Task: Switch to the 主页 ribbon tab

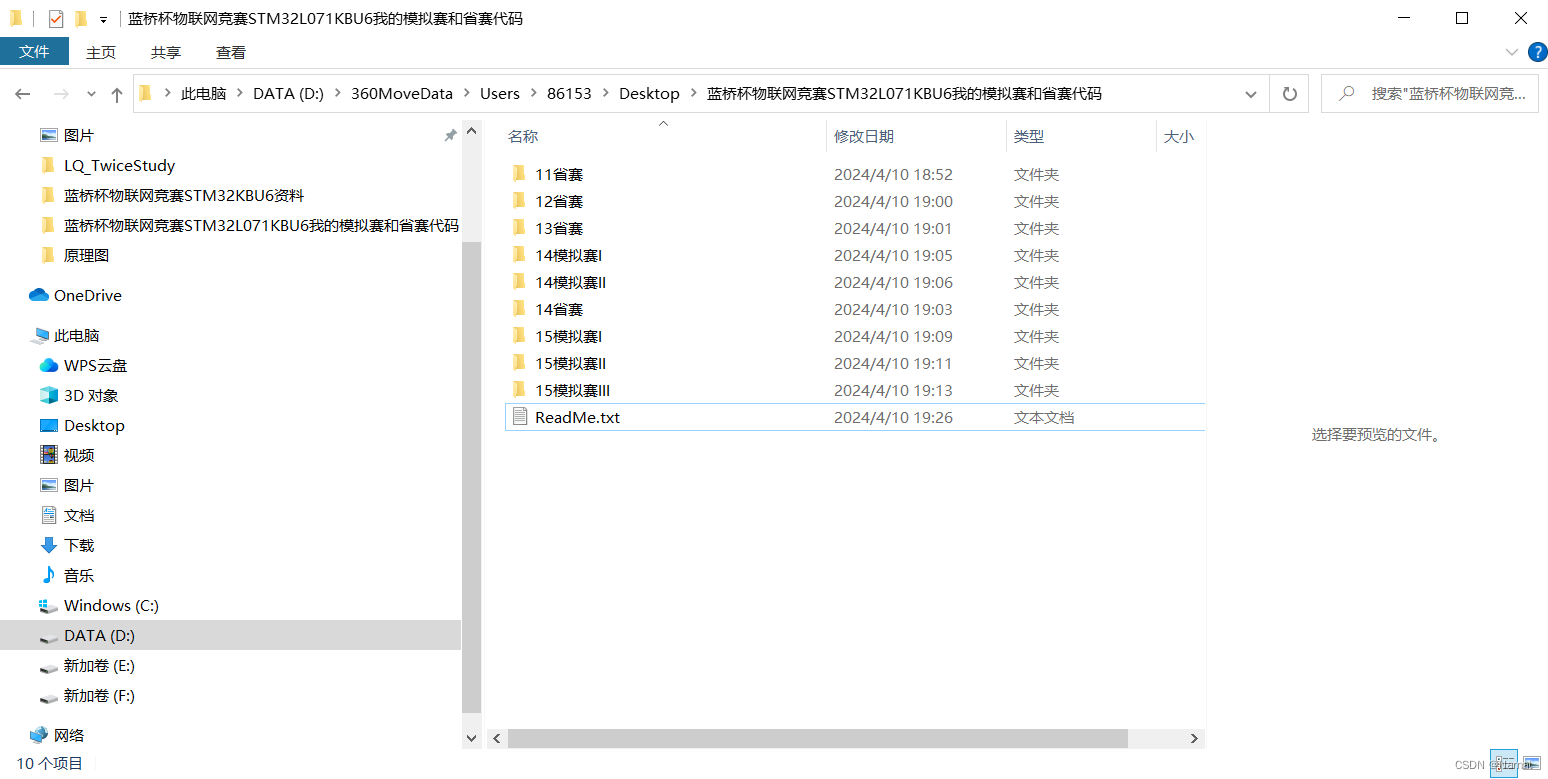Action: 101,52
